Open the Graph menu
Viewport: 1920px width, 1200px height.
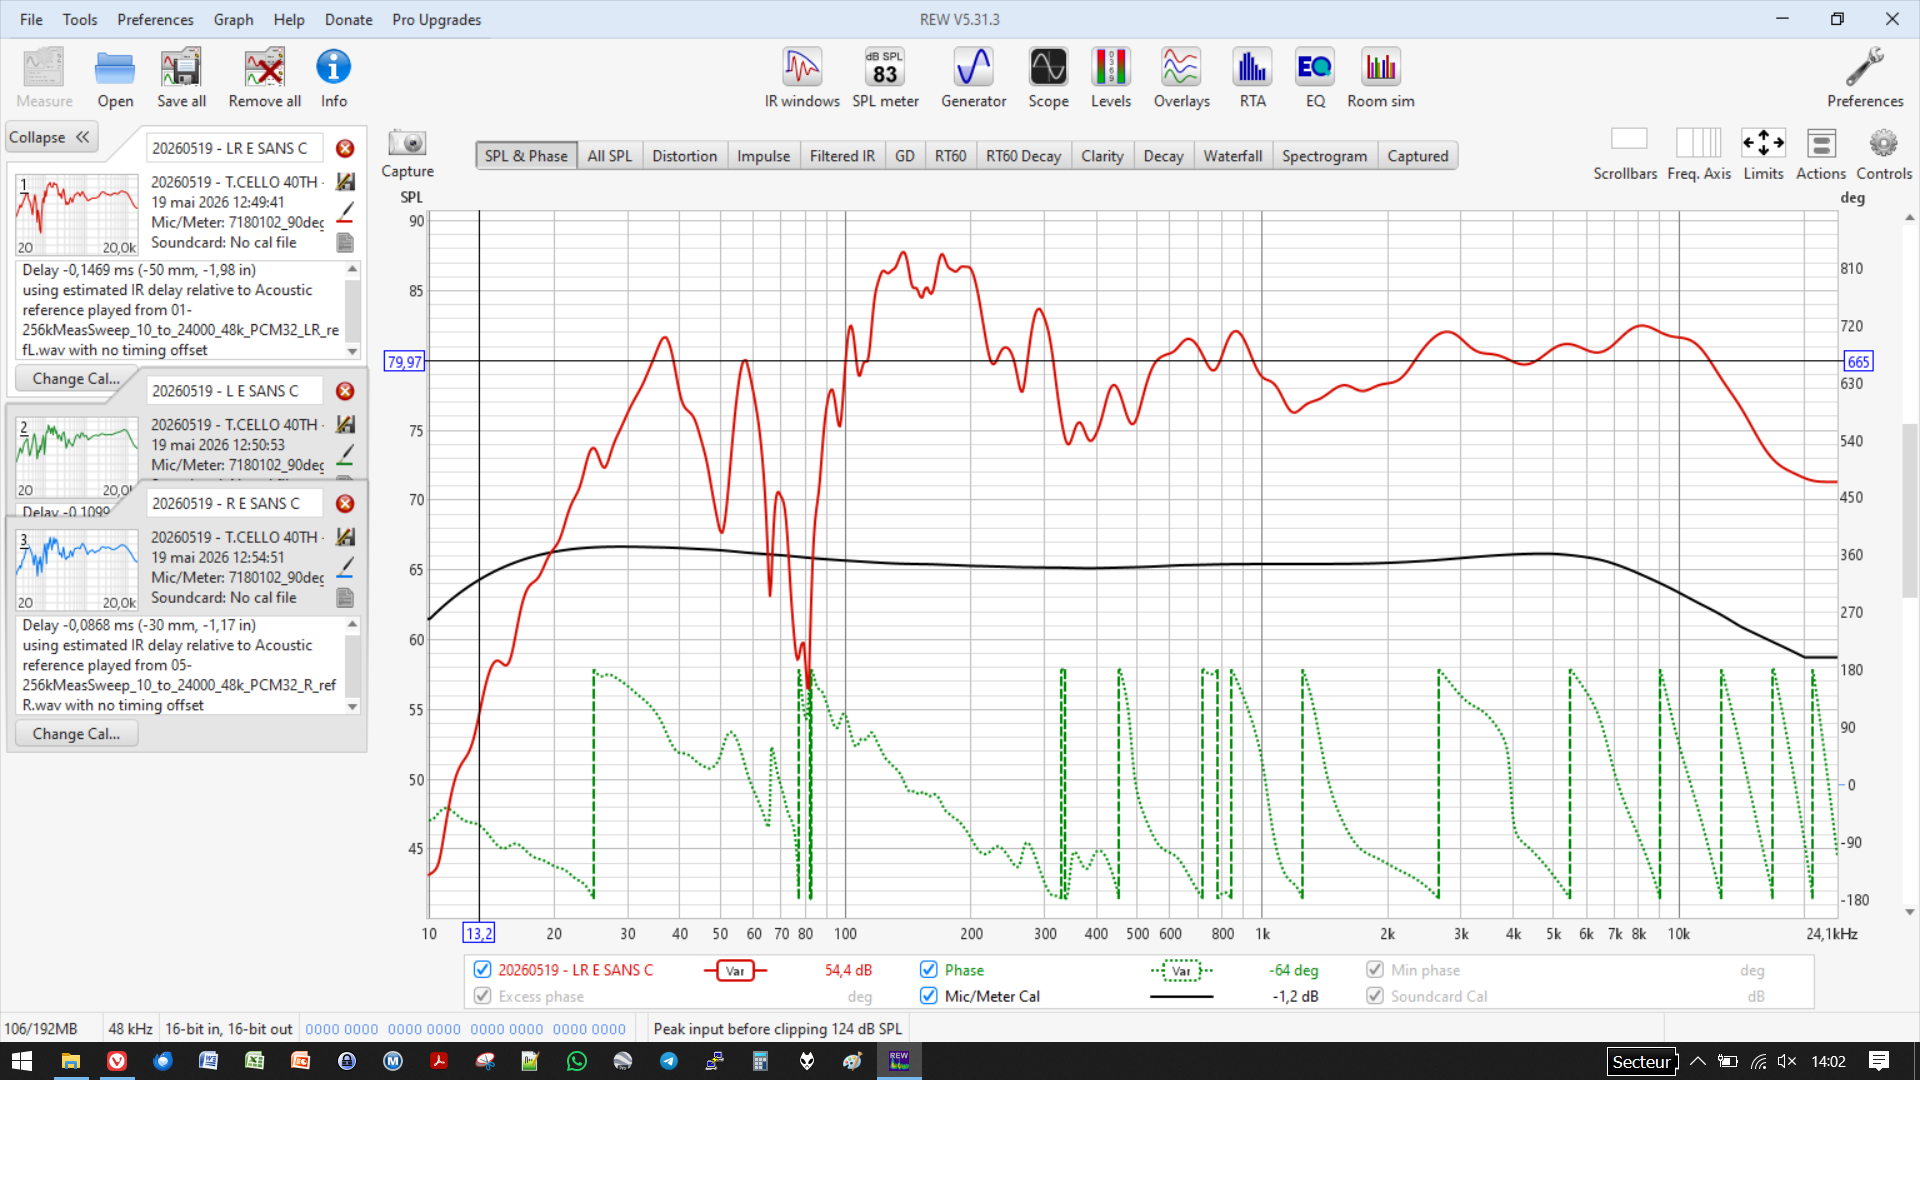233,19
